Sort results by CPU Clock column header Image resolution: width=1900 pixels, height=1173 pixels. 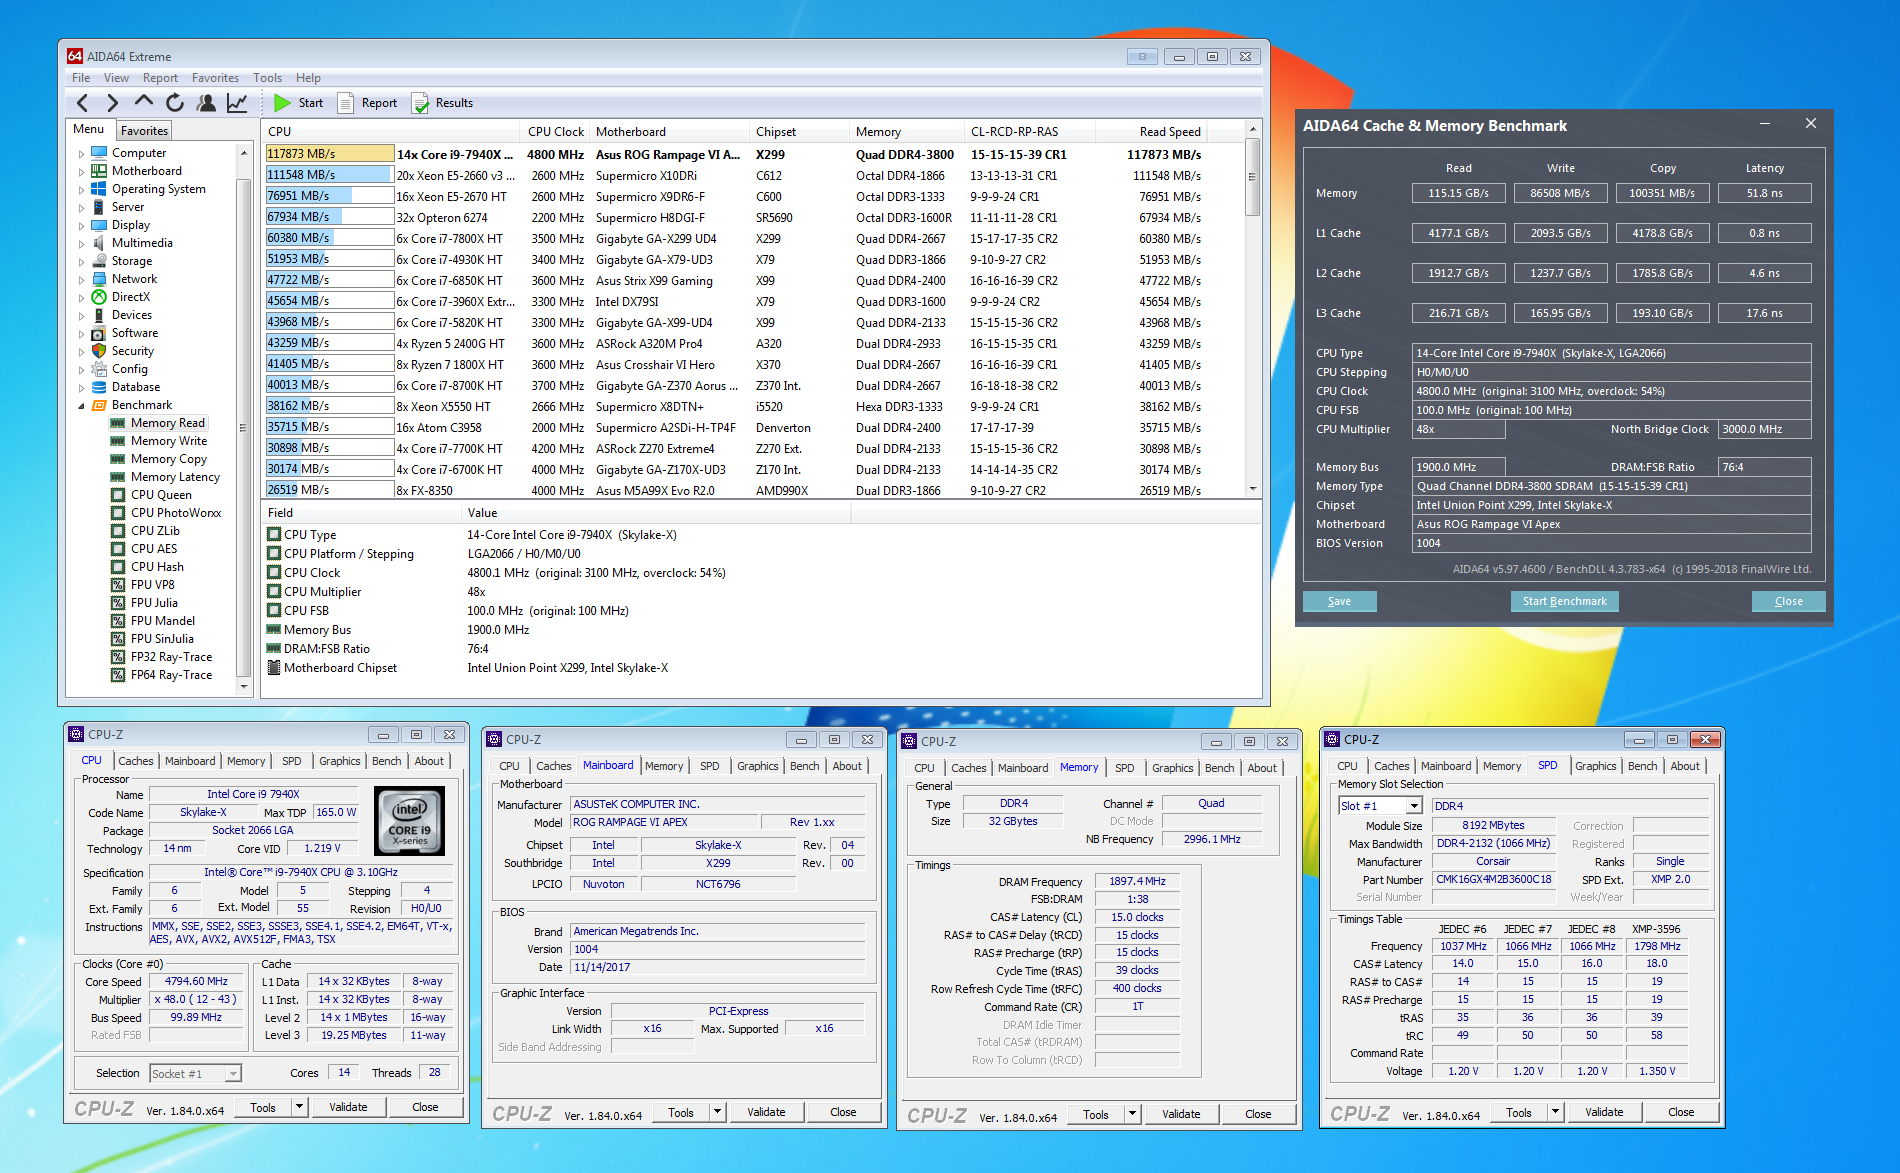tap(555, 132)
